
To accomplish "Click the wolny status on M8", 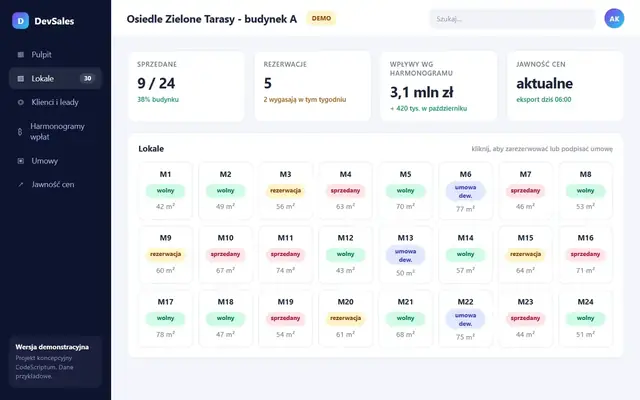I will coord(585,191).
